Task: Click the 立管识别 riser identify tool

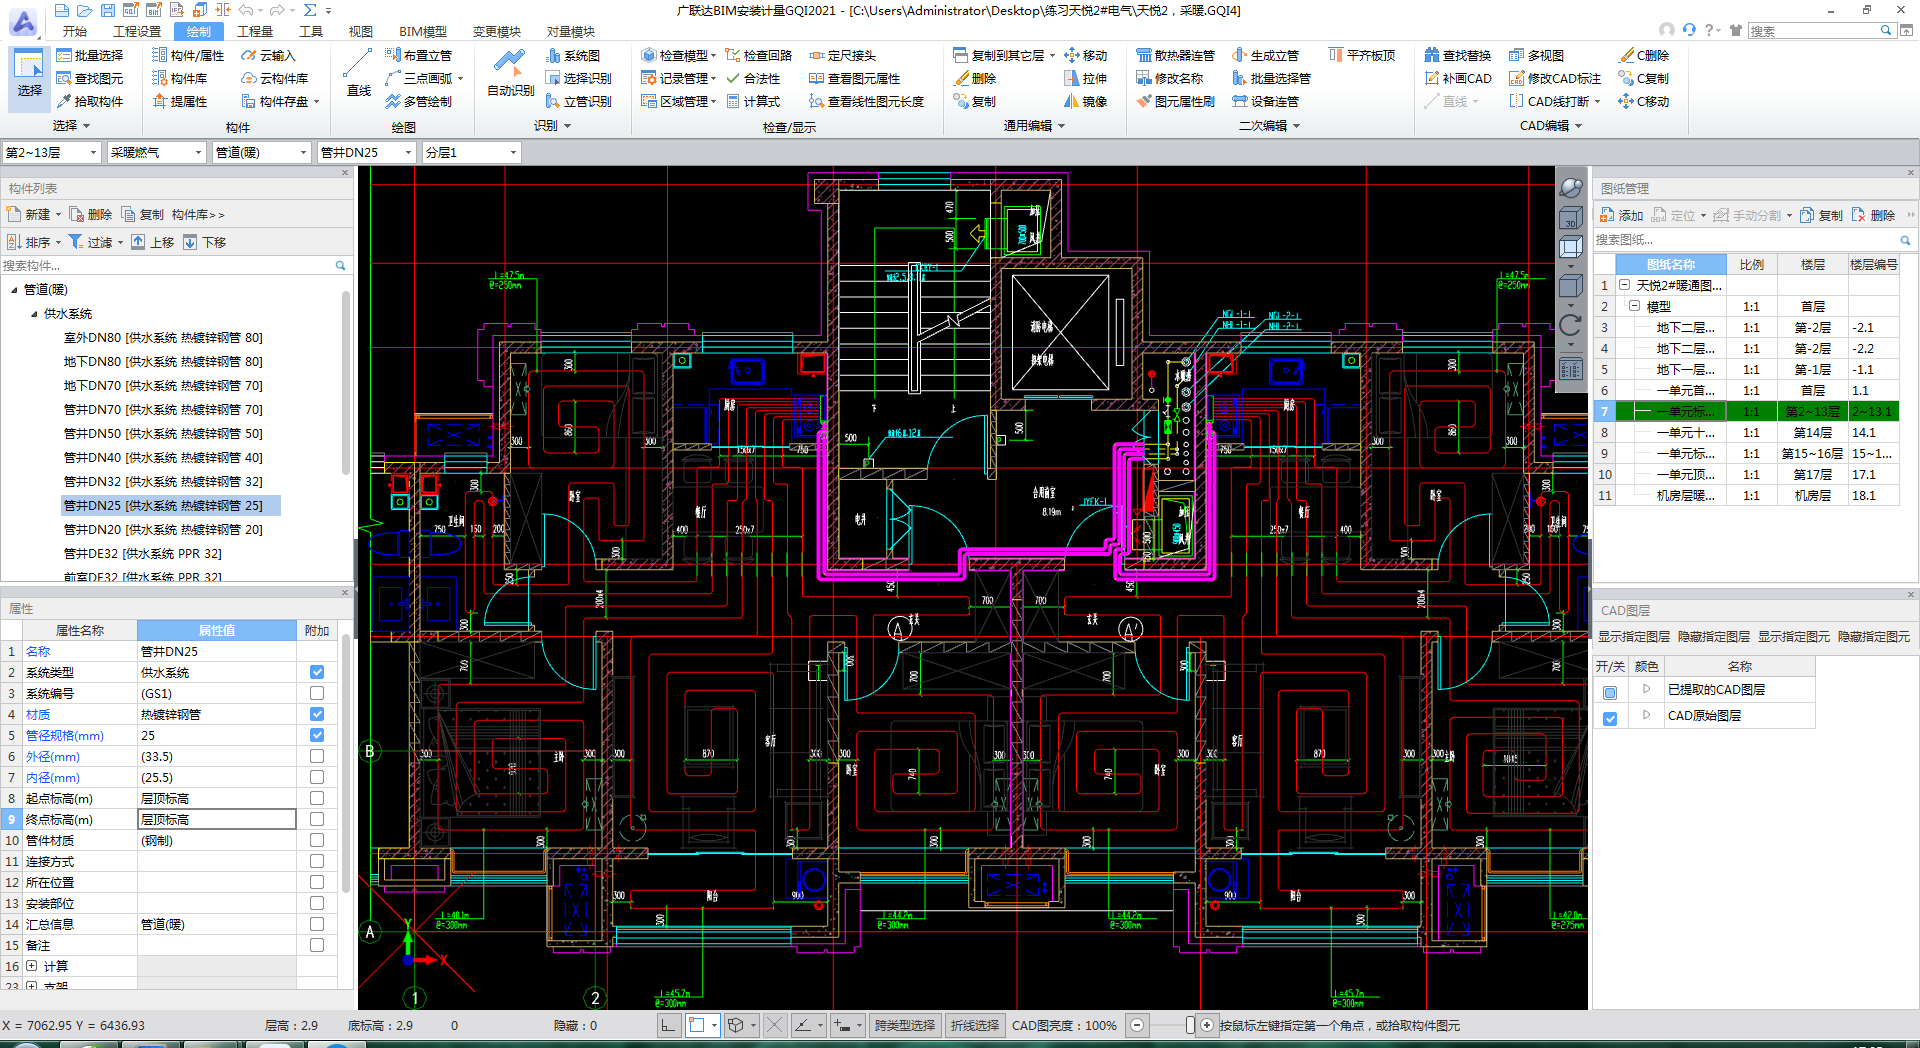Action: point(579,102)
